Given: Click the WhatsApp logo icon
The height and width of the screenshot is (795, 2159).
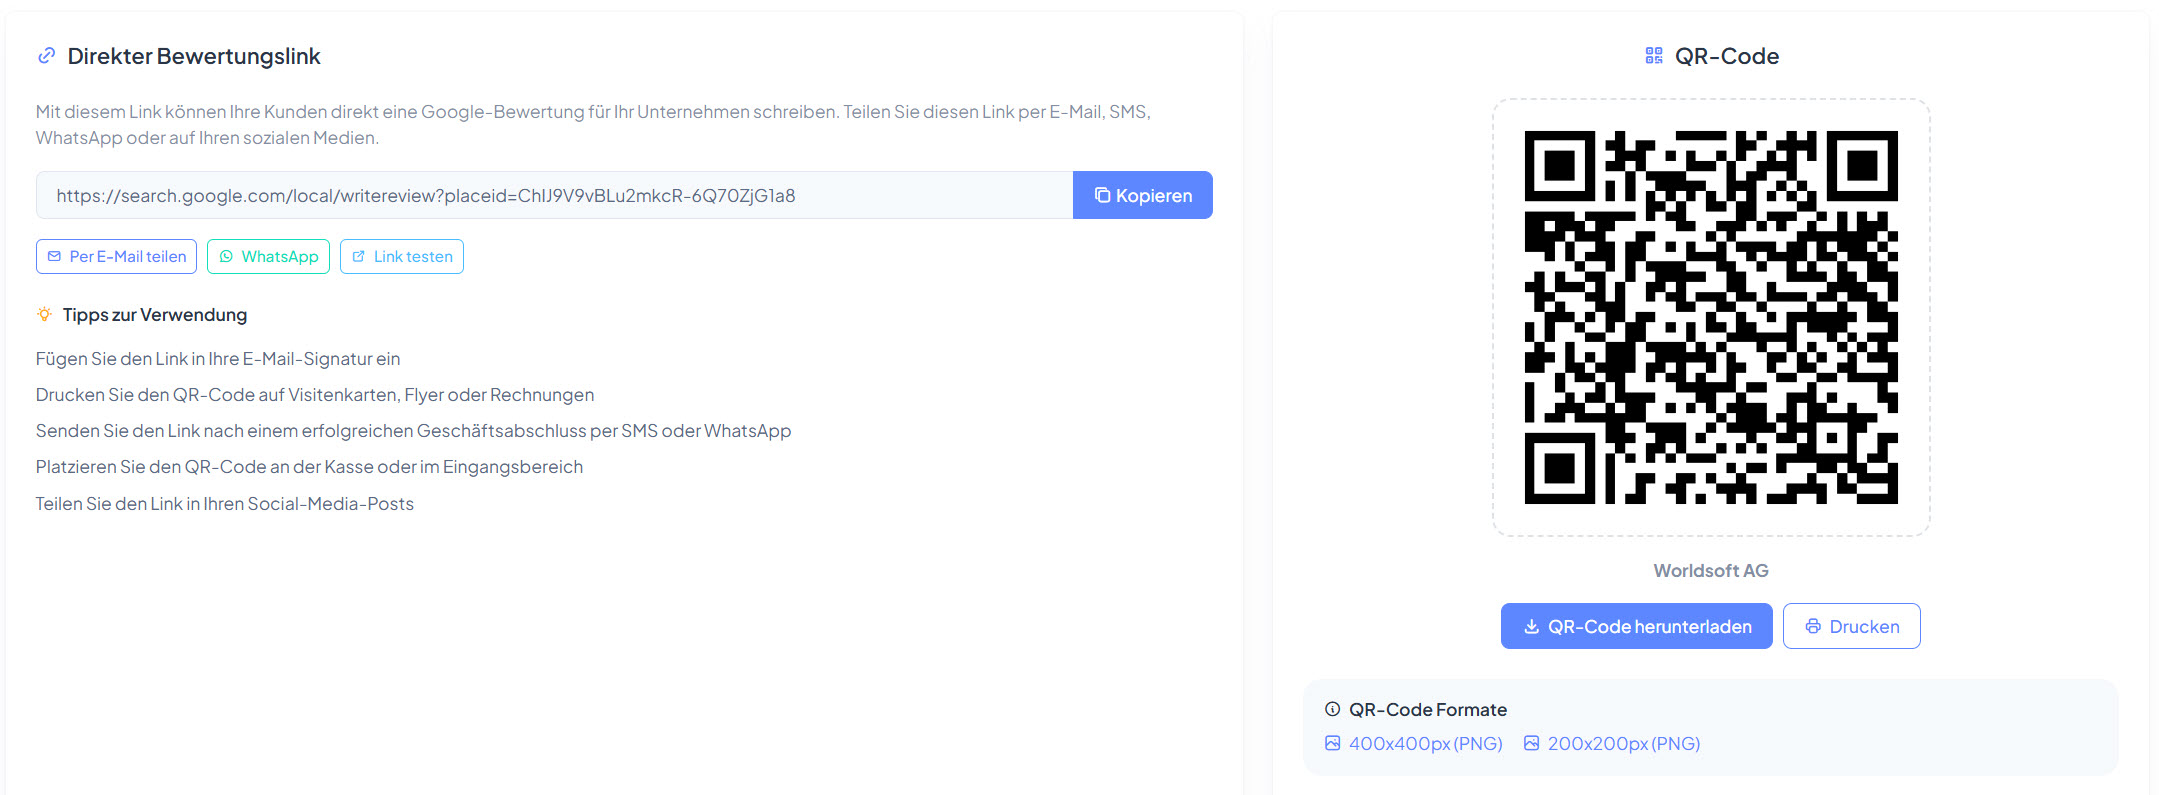Looking at the screenshot, I should coord(226,257).
